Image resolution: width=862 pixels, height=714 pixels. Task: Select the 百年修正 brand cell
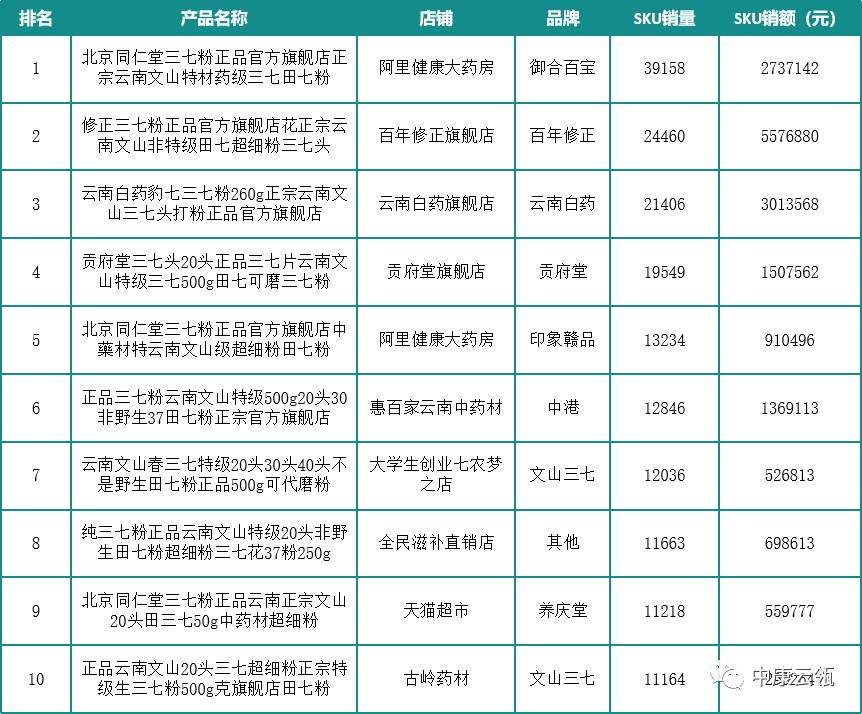coord(562,135)
